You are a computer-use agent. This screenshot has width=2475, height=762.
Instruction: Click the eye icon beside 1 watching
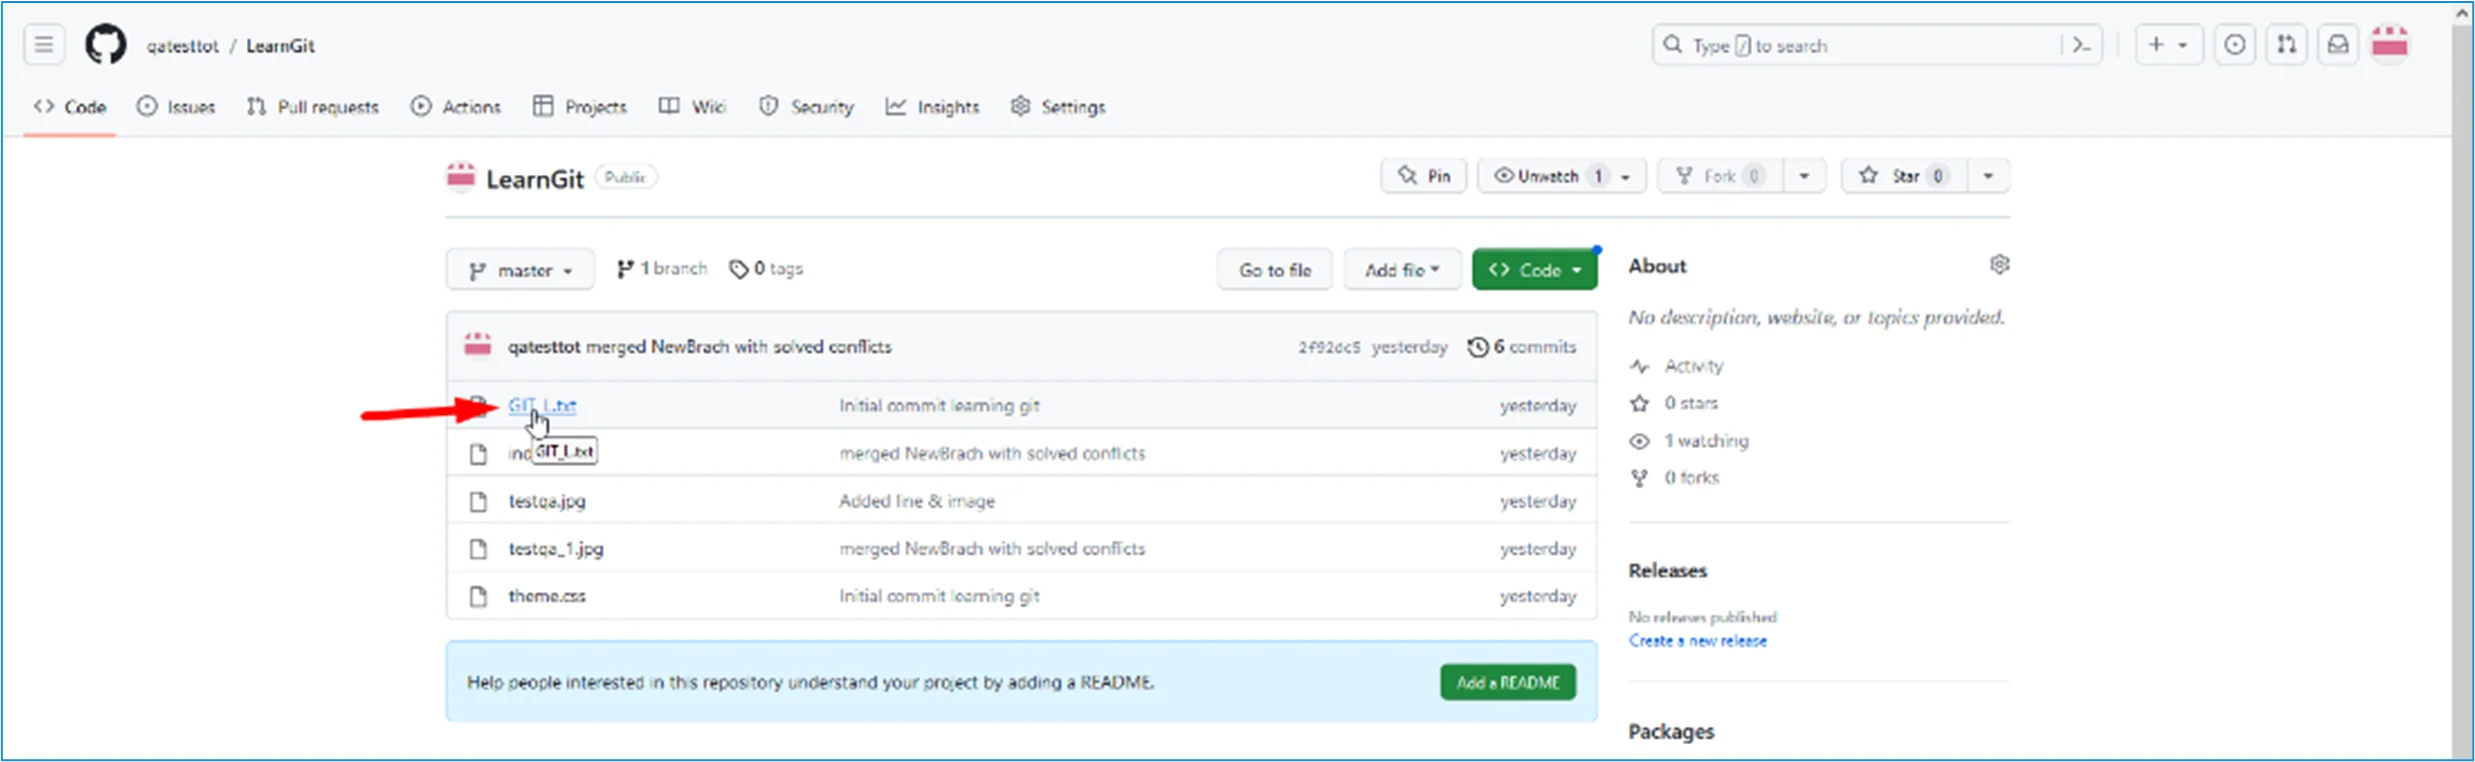[x=1639, y=441]
